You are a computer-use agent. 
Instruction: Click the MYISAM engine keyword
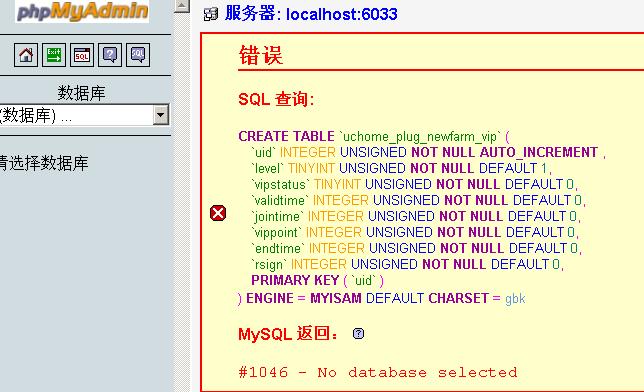click(336, 298)
